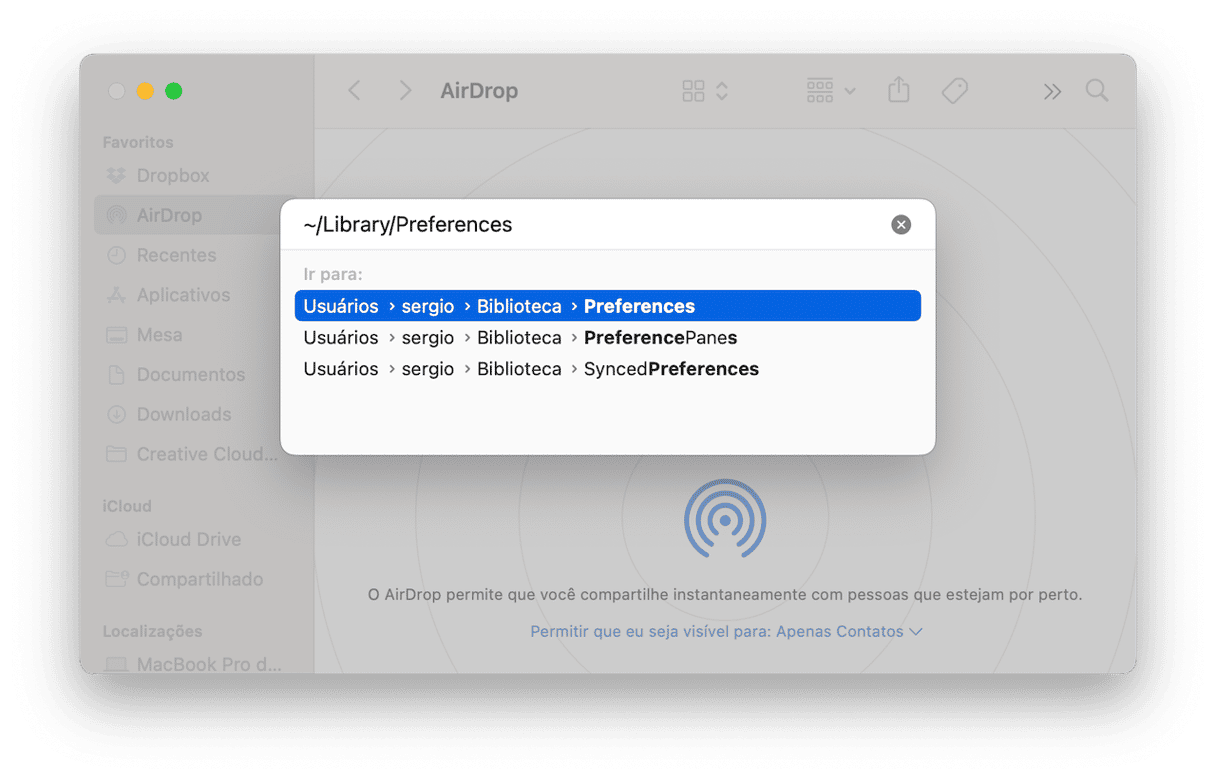The width and height of the screenshot is (1216, 779).
Task: Open the Tags toolbar icon
Action: tap(955, 91)
